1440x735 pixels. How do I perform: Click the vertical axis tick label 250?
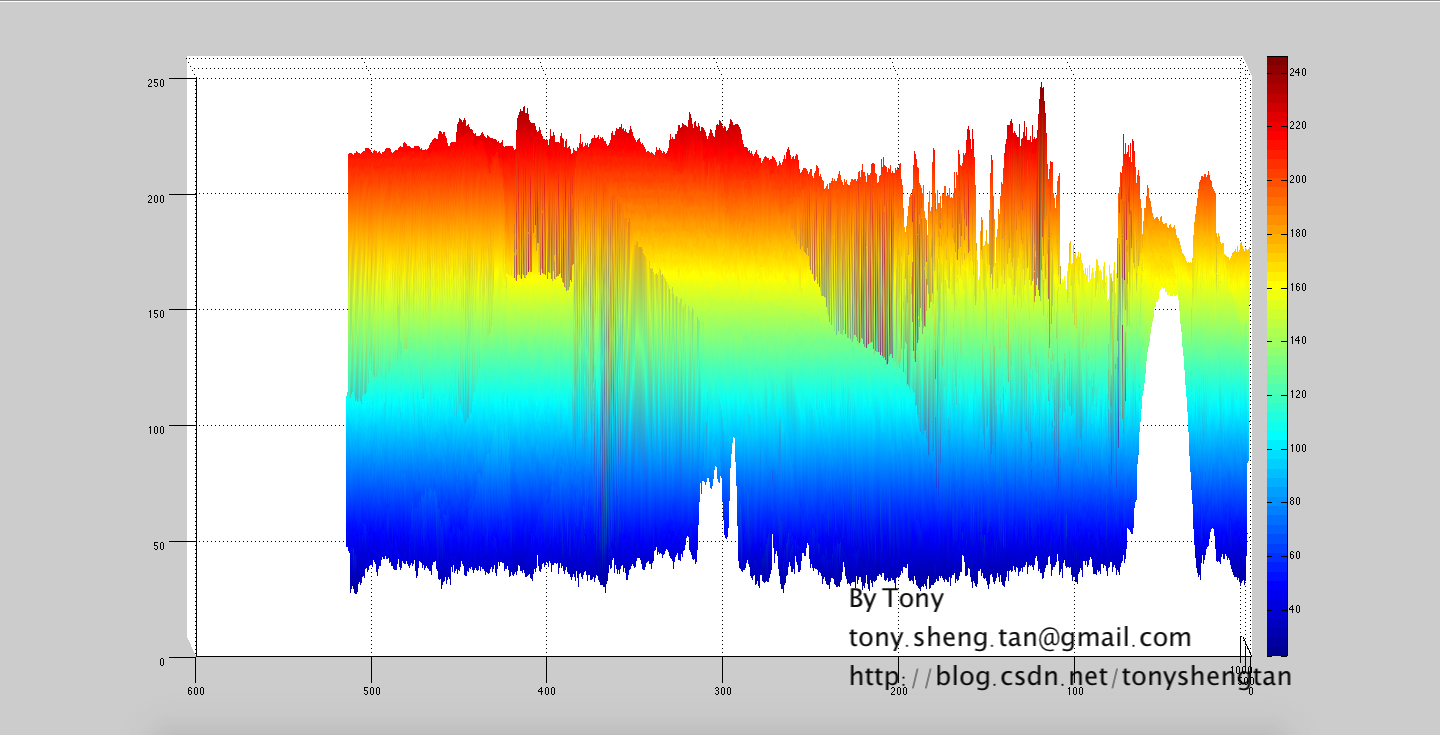tap(155, 83)
